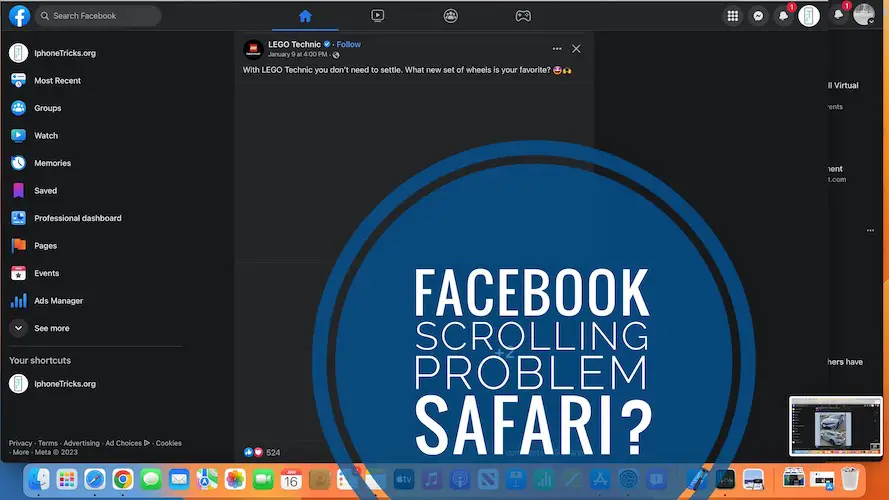Viewport: 889px width, 500px height.
Task: Open the Groups tab in top navigation
Action: pyautogui.click(x=450, y=16)
